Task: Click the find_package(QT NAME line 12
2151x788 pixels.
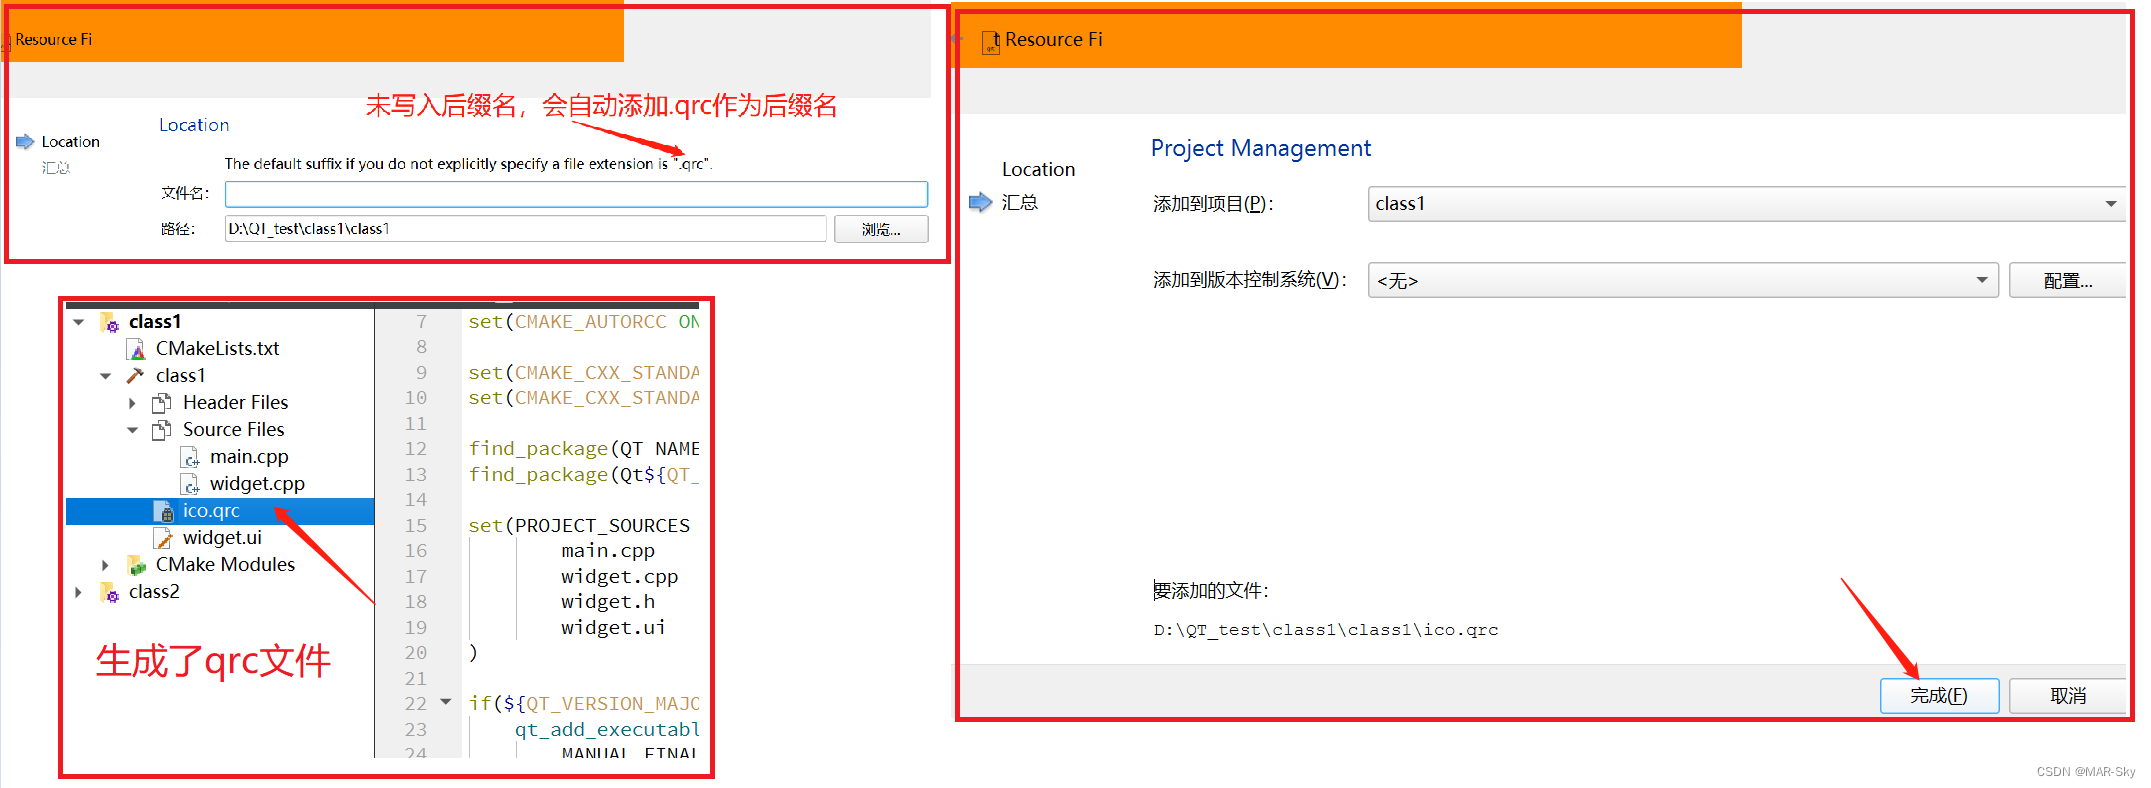Action: pos(584,449)
